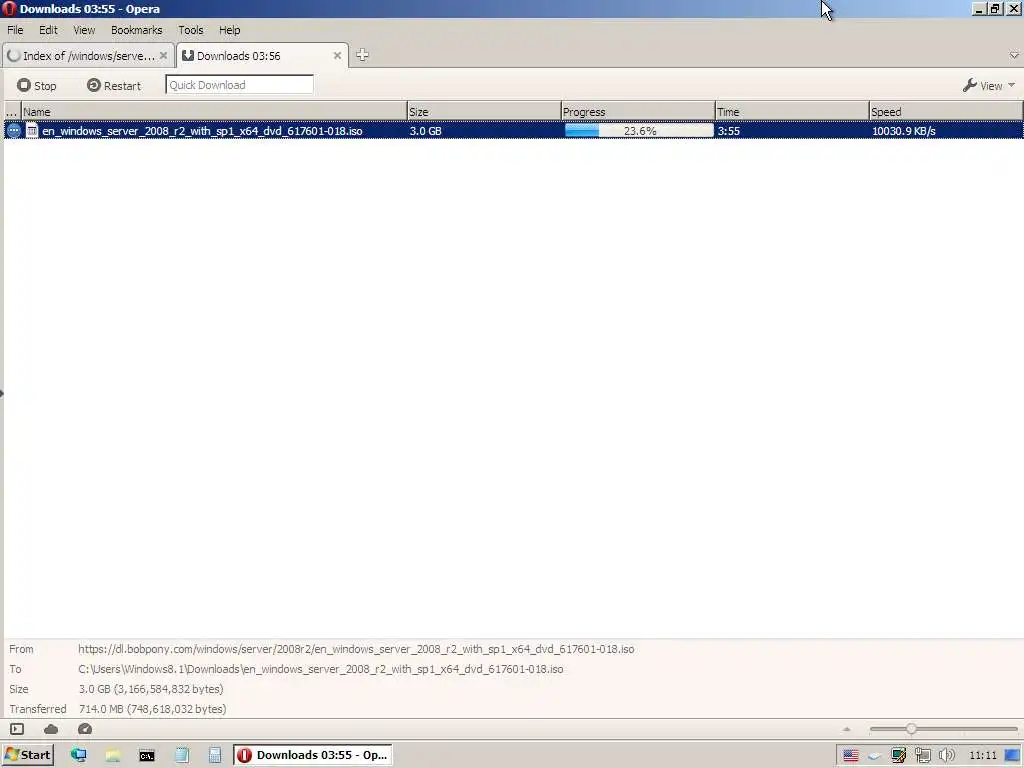Click the Size 3,166,584,832 bytes value
1024x768 pixels.
pos(151,689)
